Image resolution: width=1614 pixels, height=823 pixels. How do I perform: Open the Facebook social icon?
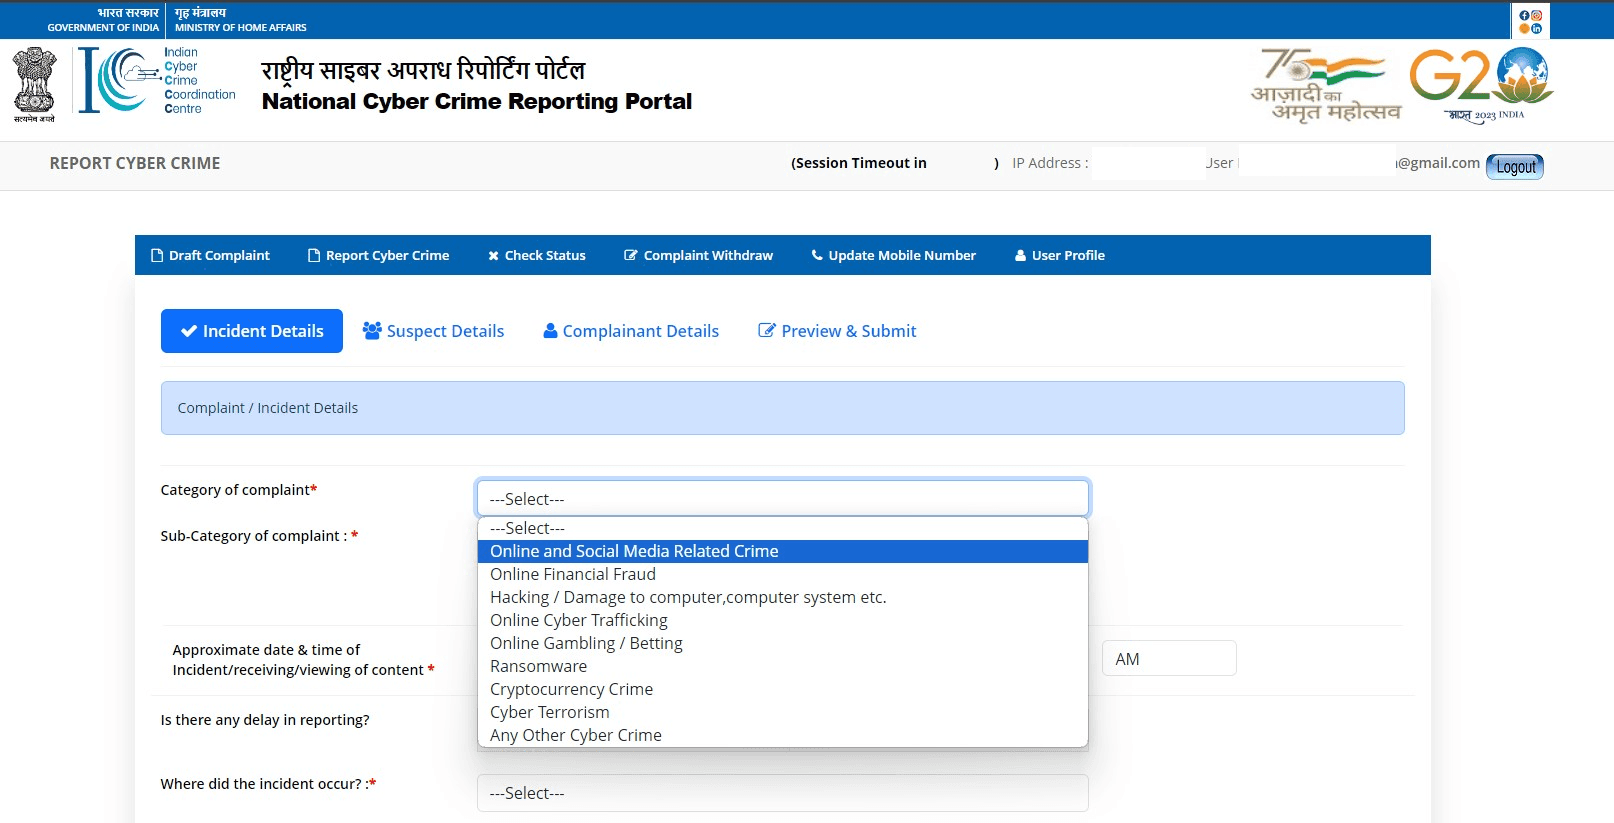tap(1524, 15)
